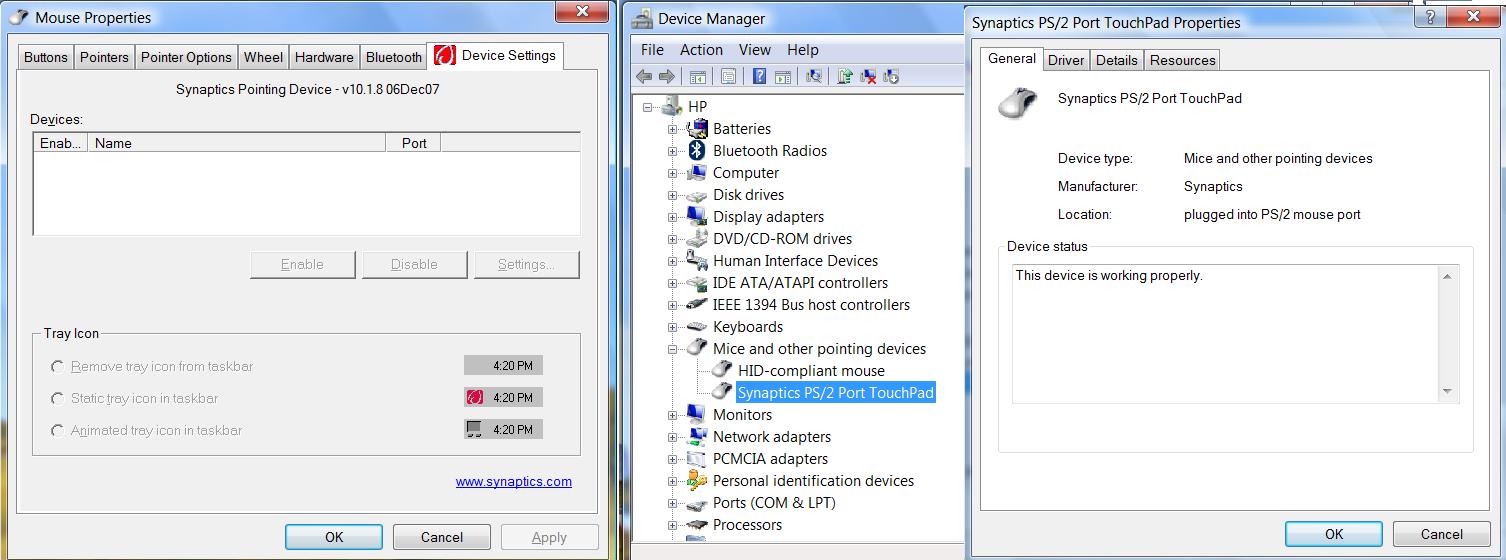
Task: Scan for hardware changes toolbar icon
Action: click(814, 76)
